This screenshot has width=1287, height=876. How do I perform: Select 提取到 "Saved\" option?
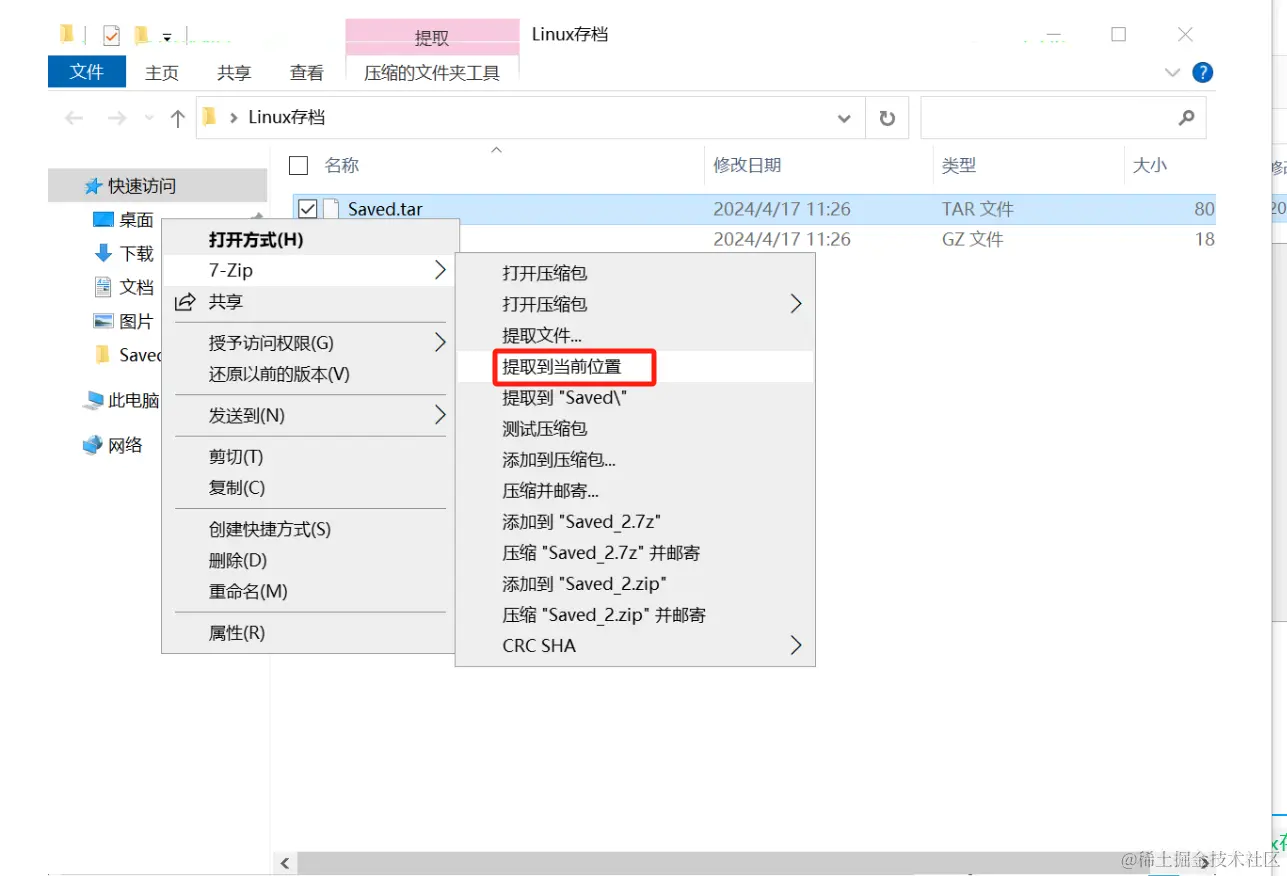[565, 397]
